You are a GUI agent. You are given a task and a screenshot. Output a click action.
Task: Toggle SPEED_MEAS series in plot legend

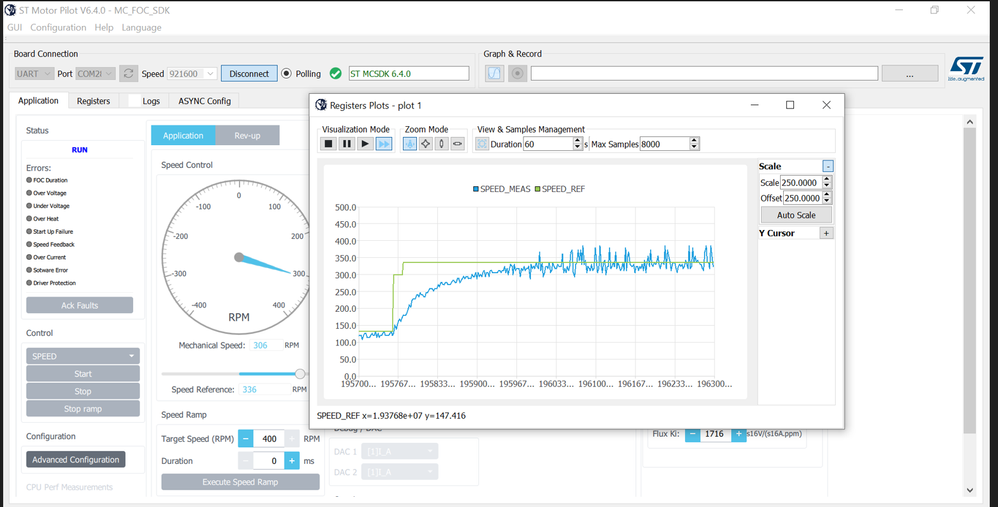pyautogui.click(x=502, y=189)
